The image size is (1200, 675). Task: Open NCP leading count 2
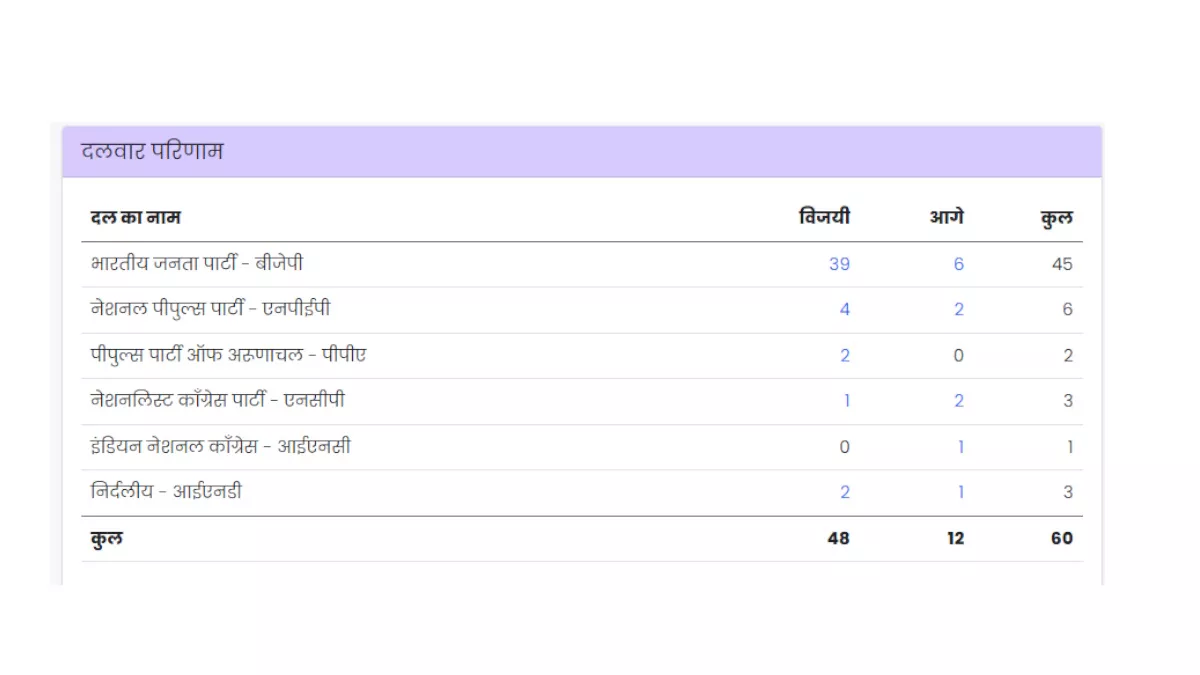coord(959,401)
